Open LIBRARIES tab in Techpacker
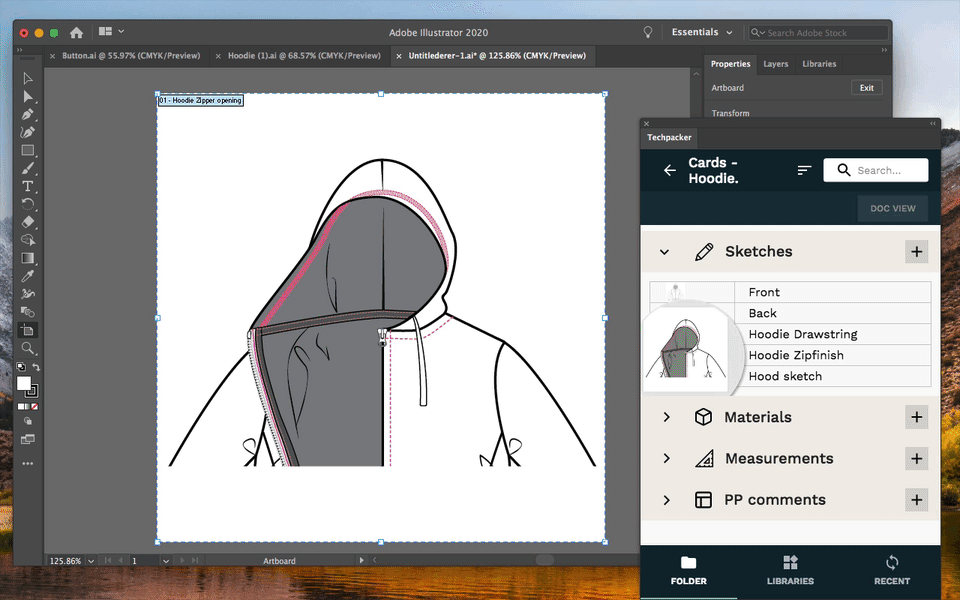 [790, 572]
